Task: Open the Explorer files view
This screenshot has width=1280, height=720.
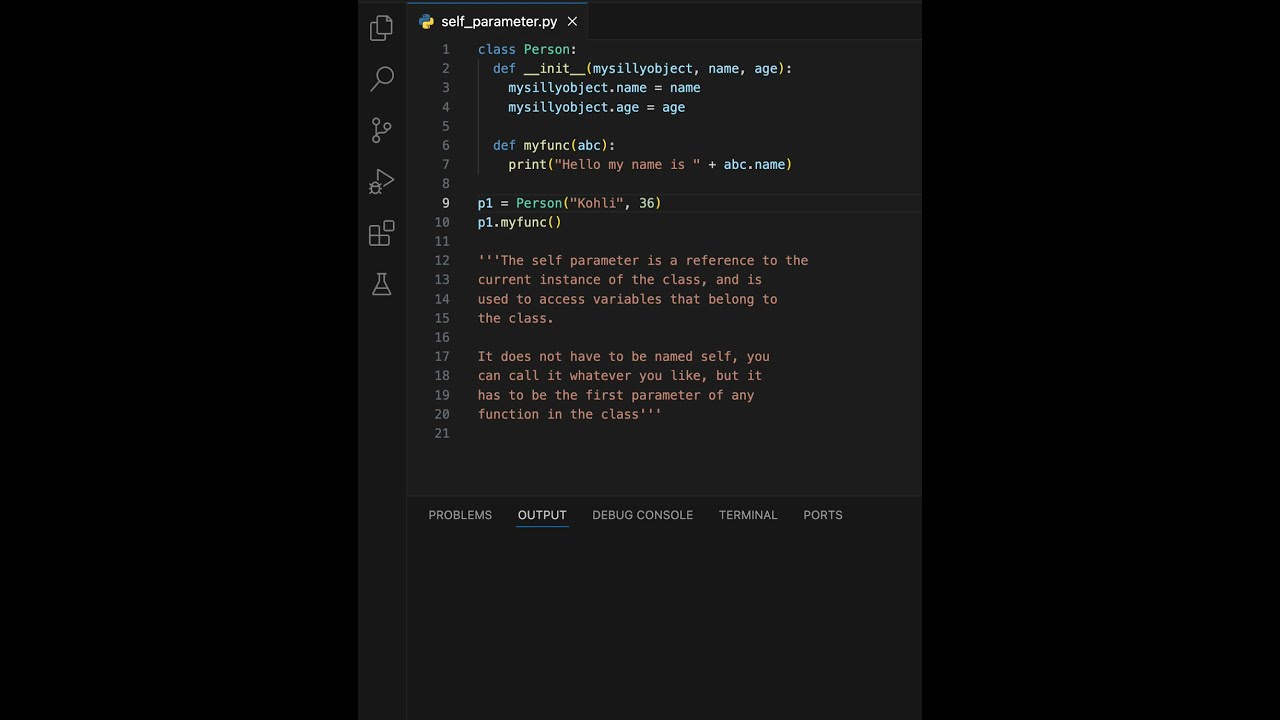Action: click(x=381, y=28)
